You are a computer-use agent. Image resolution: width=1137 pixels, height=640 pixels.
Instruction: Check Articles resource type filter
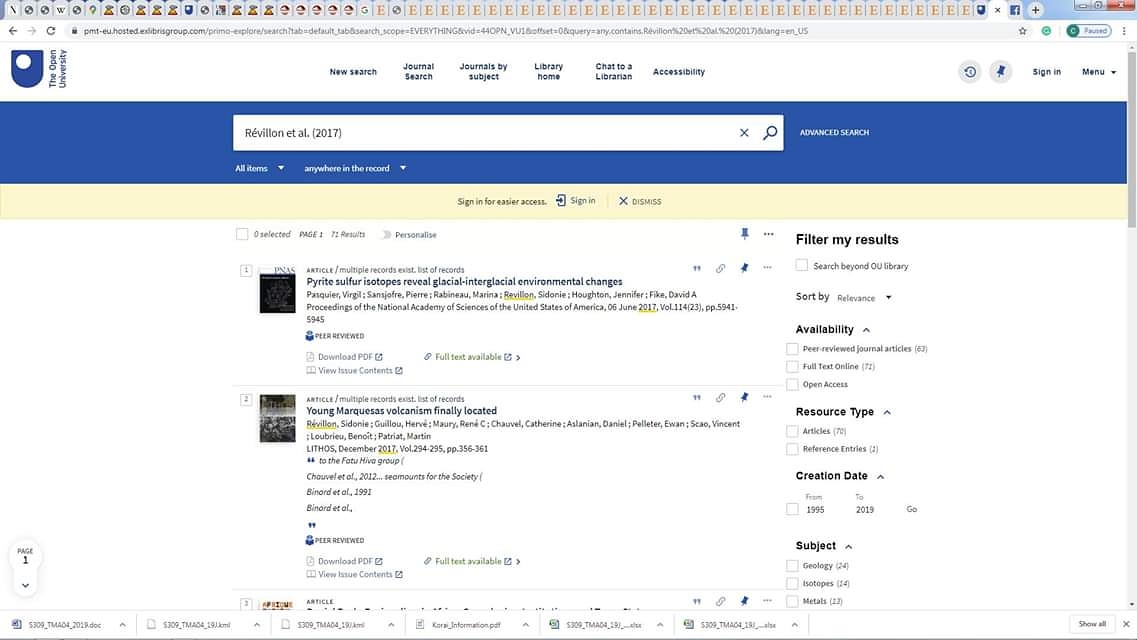[x=792, y=431]
